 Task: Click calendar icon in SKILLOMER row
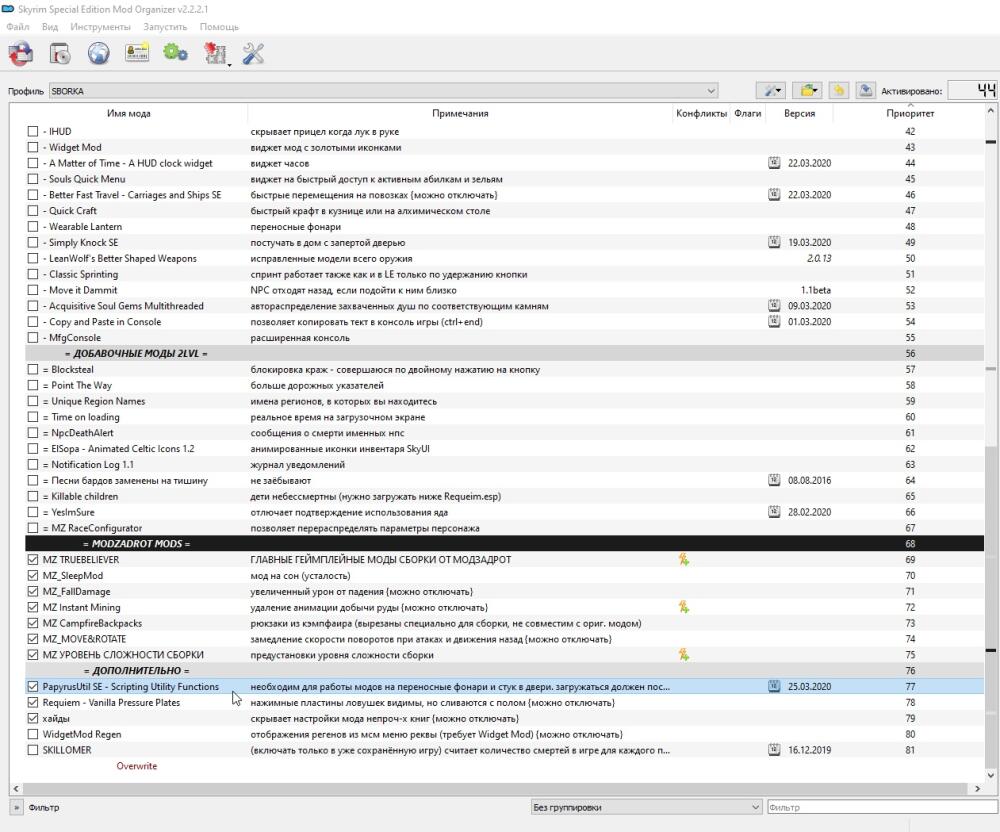click(x=774, y=750)
